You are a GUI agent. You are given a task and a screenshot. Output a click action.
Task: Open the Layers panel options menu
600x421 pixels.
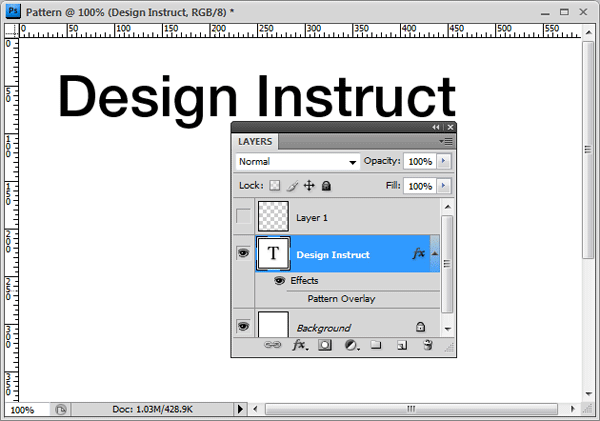coord(446,142)
